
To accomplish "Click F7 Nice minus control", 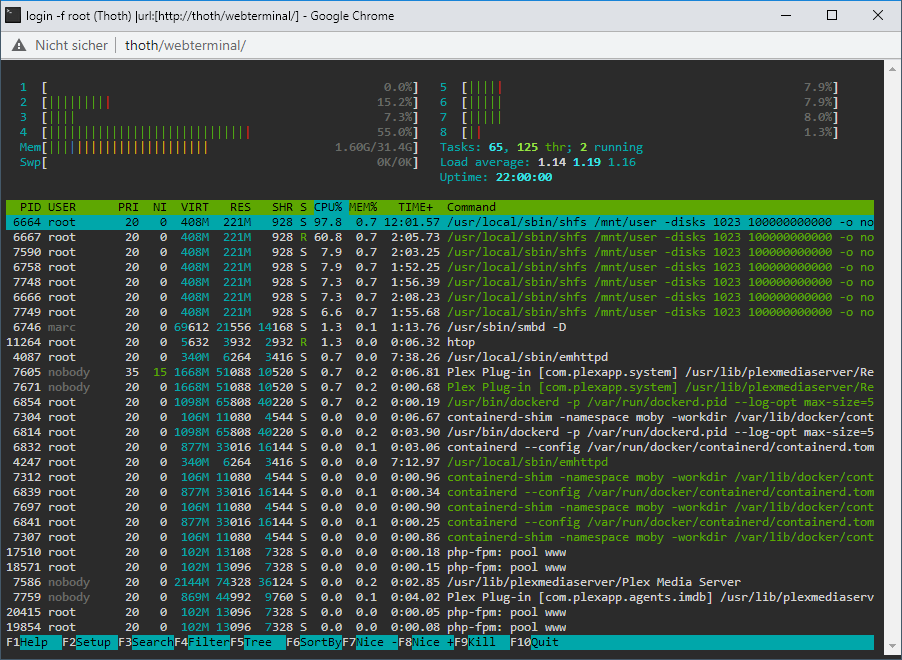I will click(370, 642).
